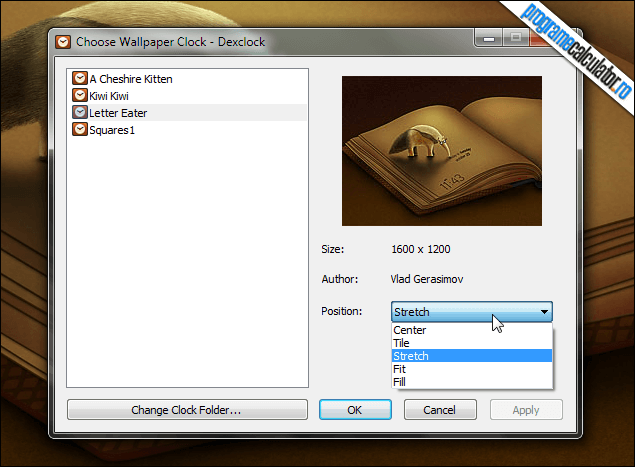Click the 1600 x 1200 size value
635x467 pixels.
click(420, 249)
